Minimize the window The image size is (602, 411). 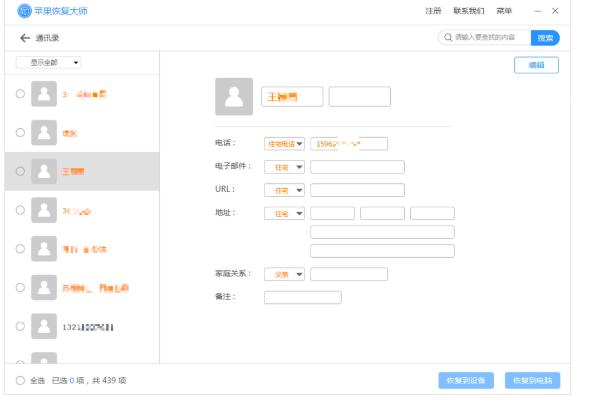(538, 11)
